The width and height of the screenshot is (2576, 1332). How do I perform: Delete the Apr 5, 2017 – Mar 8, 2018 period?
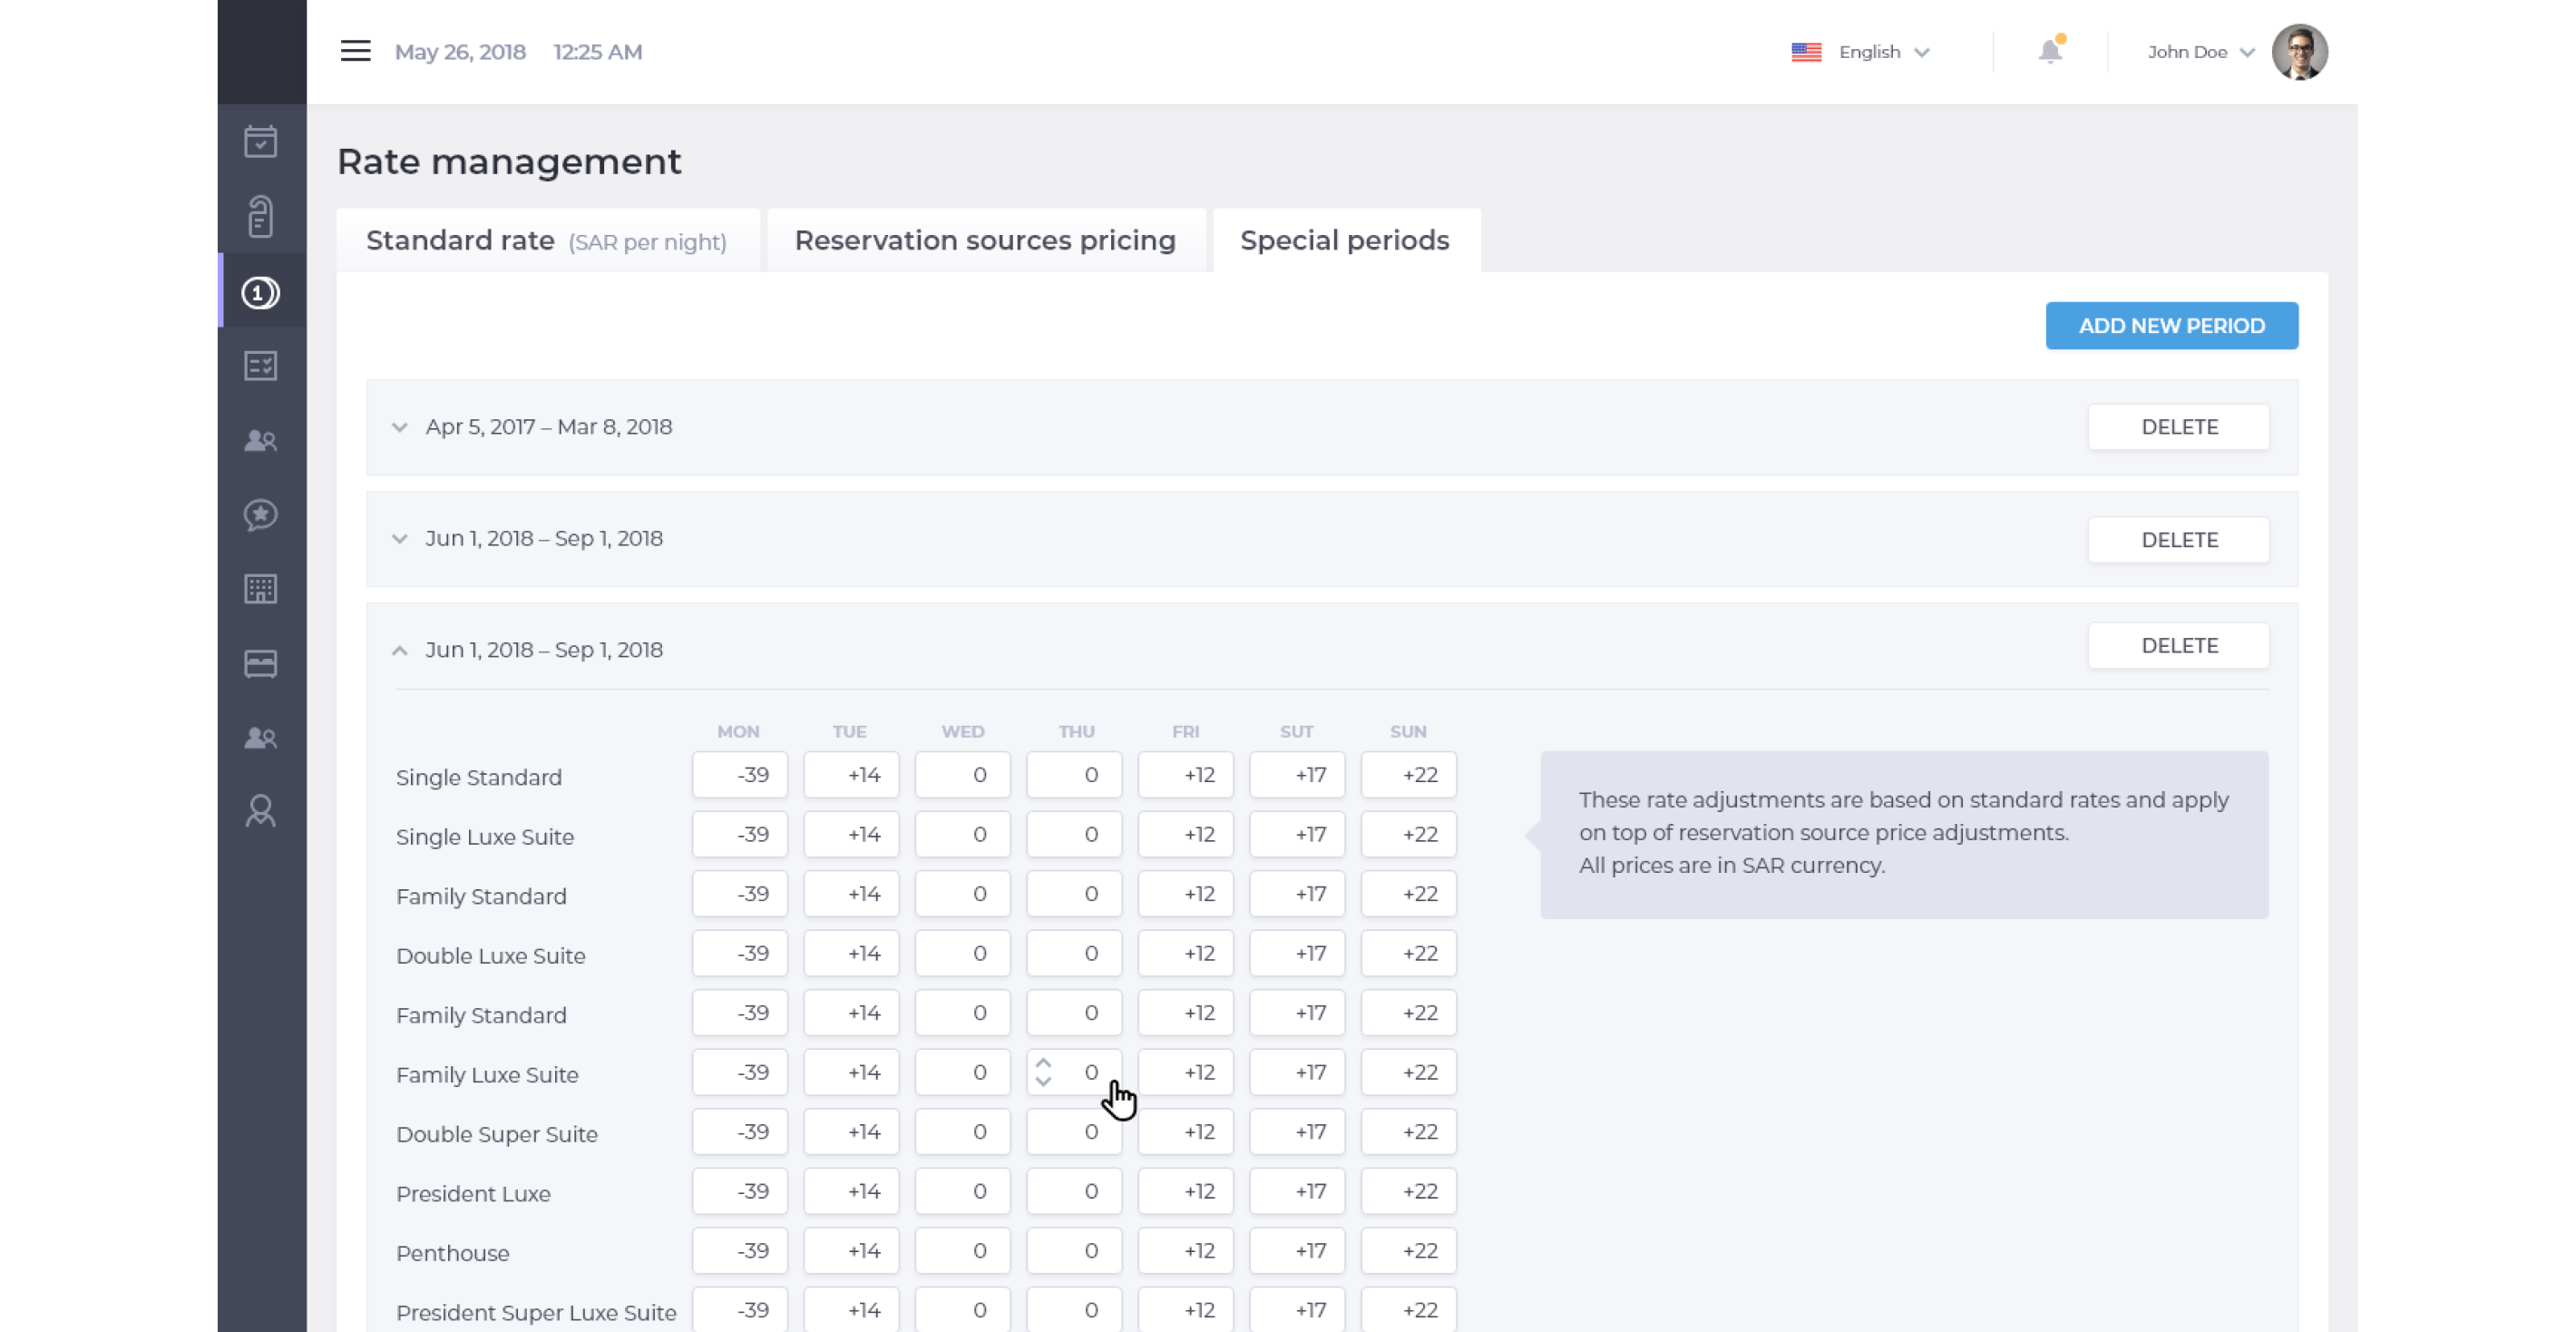pyautogui.click(x=2178, y=427)
